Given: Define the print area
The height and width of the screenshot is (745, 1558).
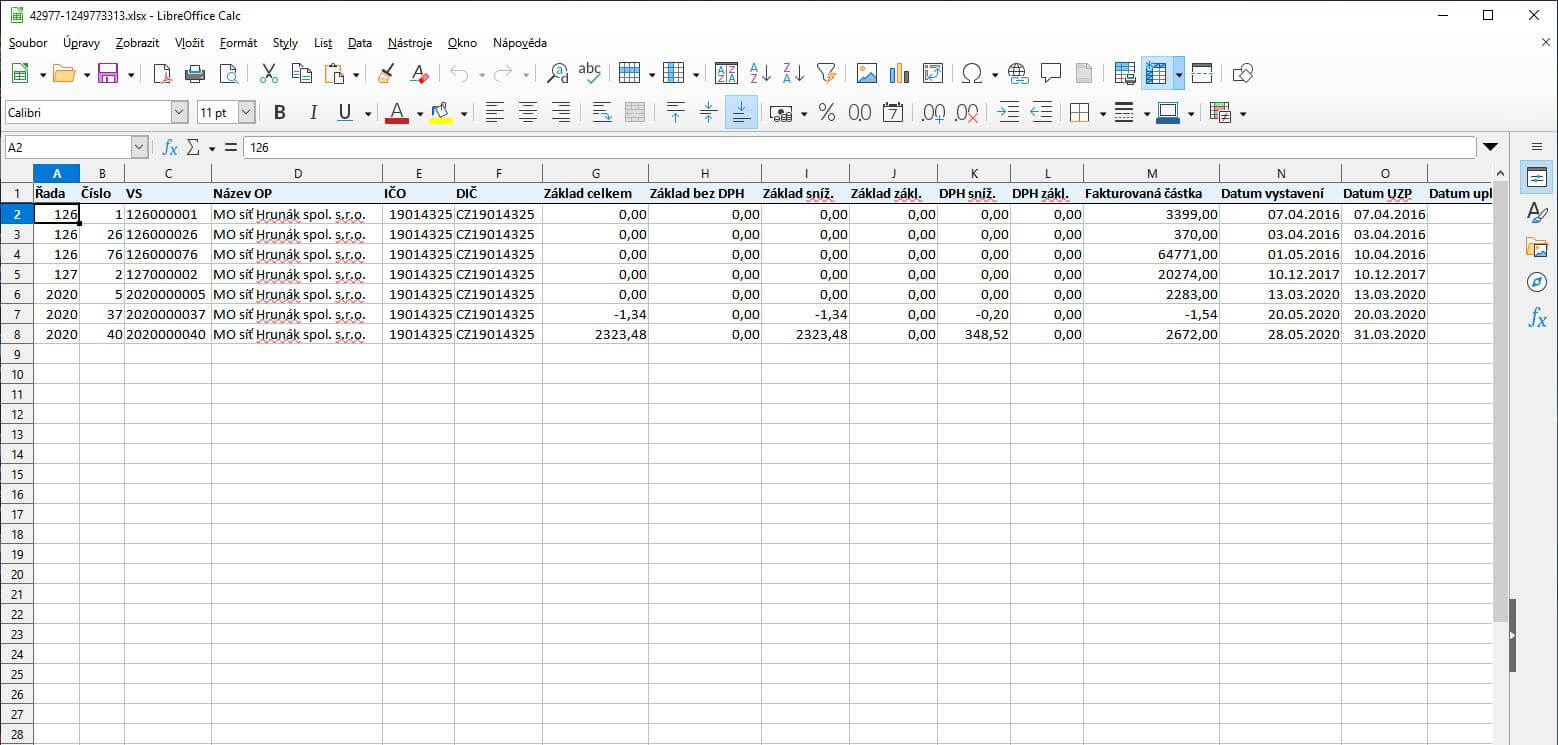Looking at the screenshot, I should pyautogui.click(x=1124, y=73).
